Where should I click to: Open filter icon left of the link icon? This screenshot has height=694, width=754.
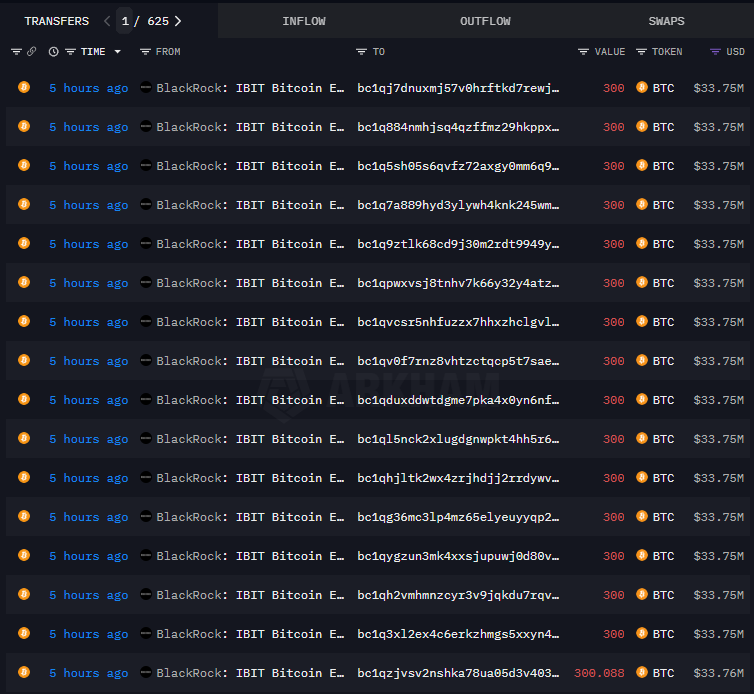16,51
